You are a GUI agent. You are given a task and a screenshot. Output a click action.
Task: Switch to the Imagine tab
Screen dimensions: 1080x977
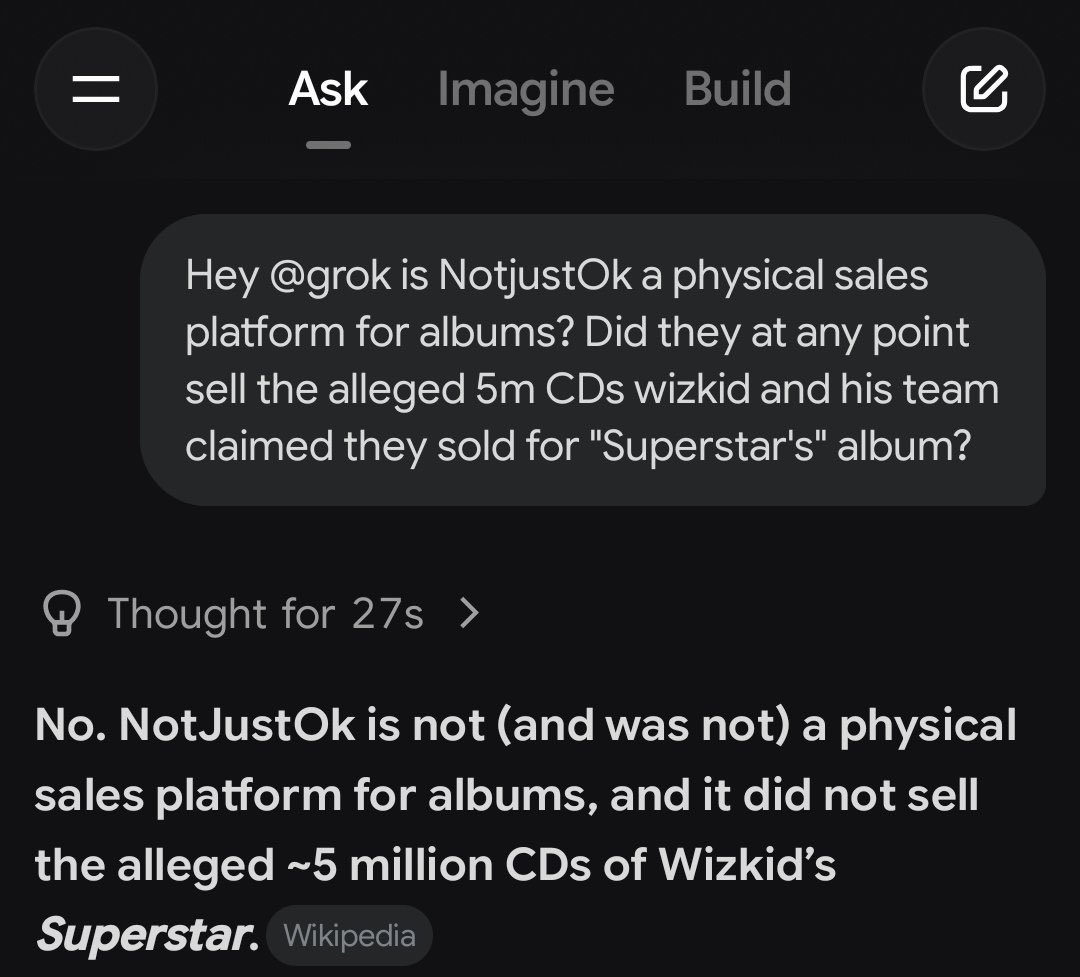526,90
